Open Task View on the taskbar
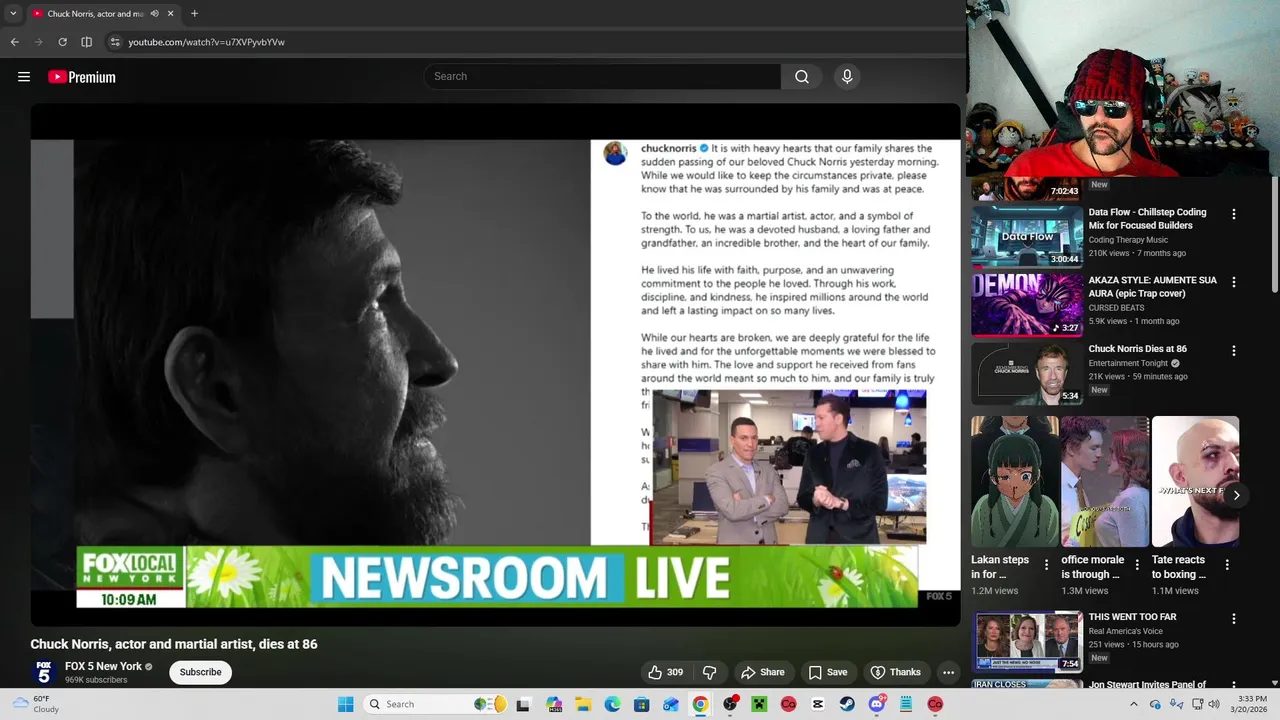Screen dimensions: 1280x720 coord(523,704)
